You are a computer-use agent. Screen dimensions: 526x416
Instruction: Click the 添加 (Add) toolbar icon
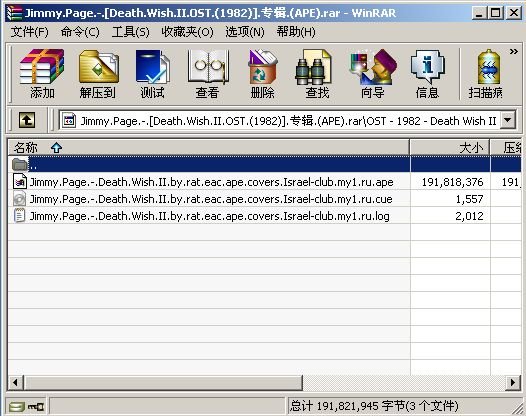pos(42,73)
